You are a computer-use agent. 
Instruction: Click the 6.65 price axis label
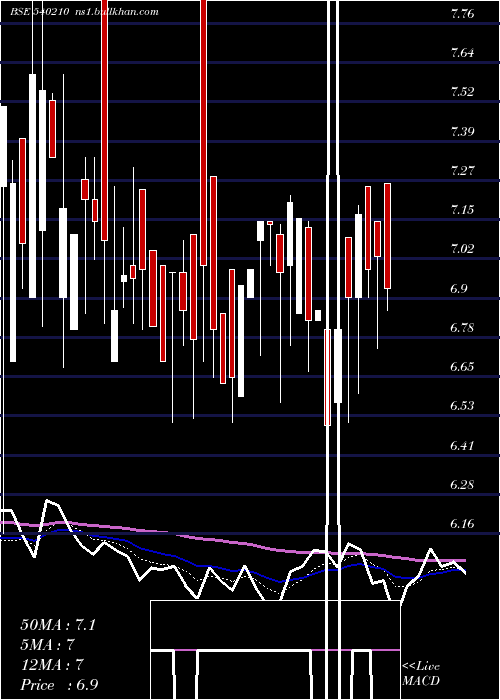[462, 367]
